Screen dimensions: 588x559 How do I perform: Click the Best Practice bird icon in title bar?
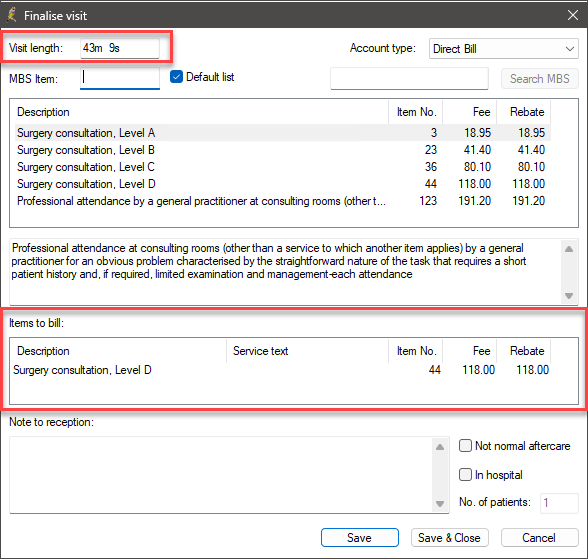click(12, 15)
